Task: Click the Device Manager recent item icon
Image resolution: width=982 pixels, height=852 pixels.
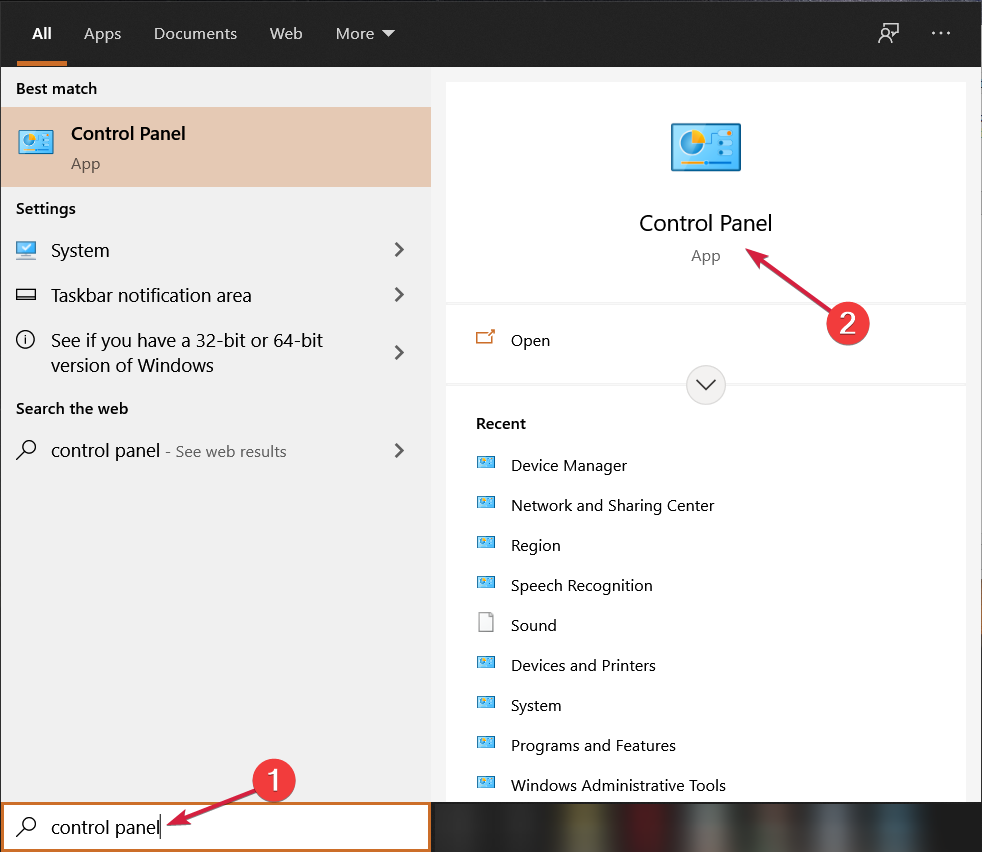Action: [x=486, y=463]
